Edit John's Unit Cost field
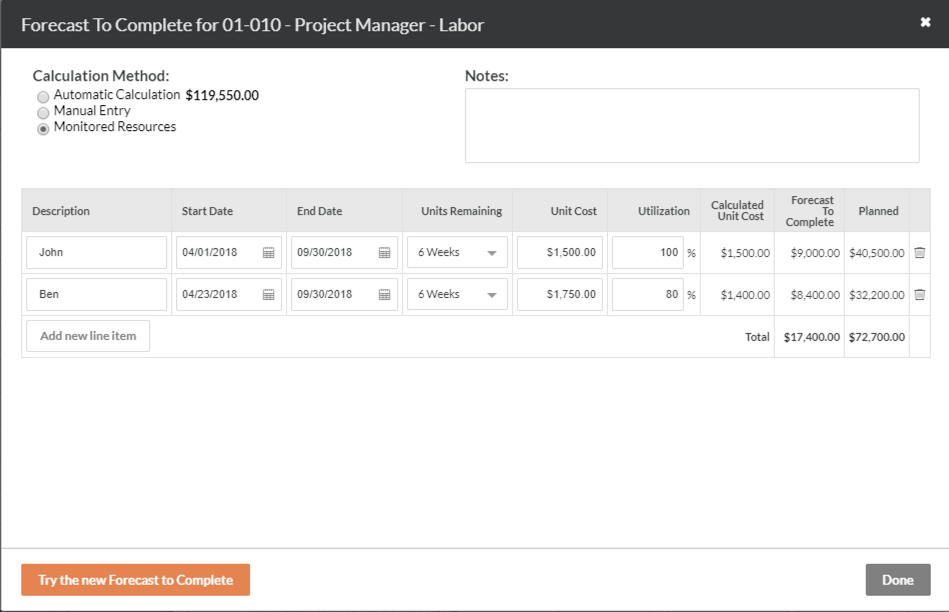Image resolution: width=949 pixels, height=612 pixels. tap(560, 252)
